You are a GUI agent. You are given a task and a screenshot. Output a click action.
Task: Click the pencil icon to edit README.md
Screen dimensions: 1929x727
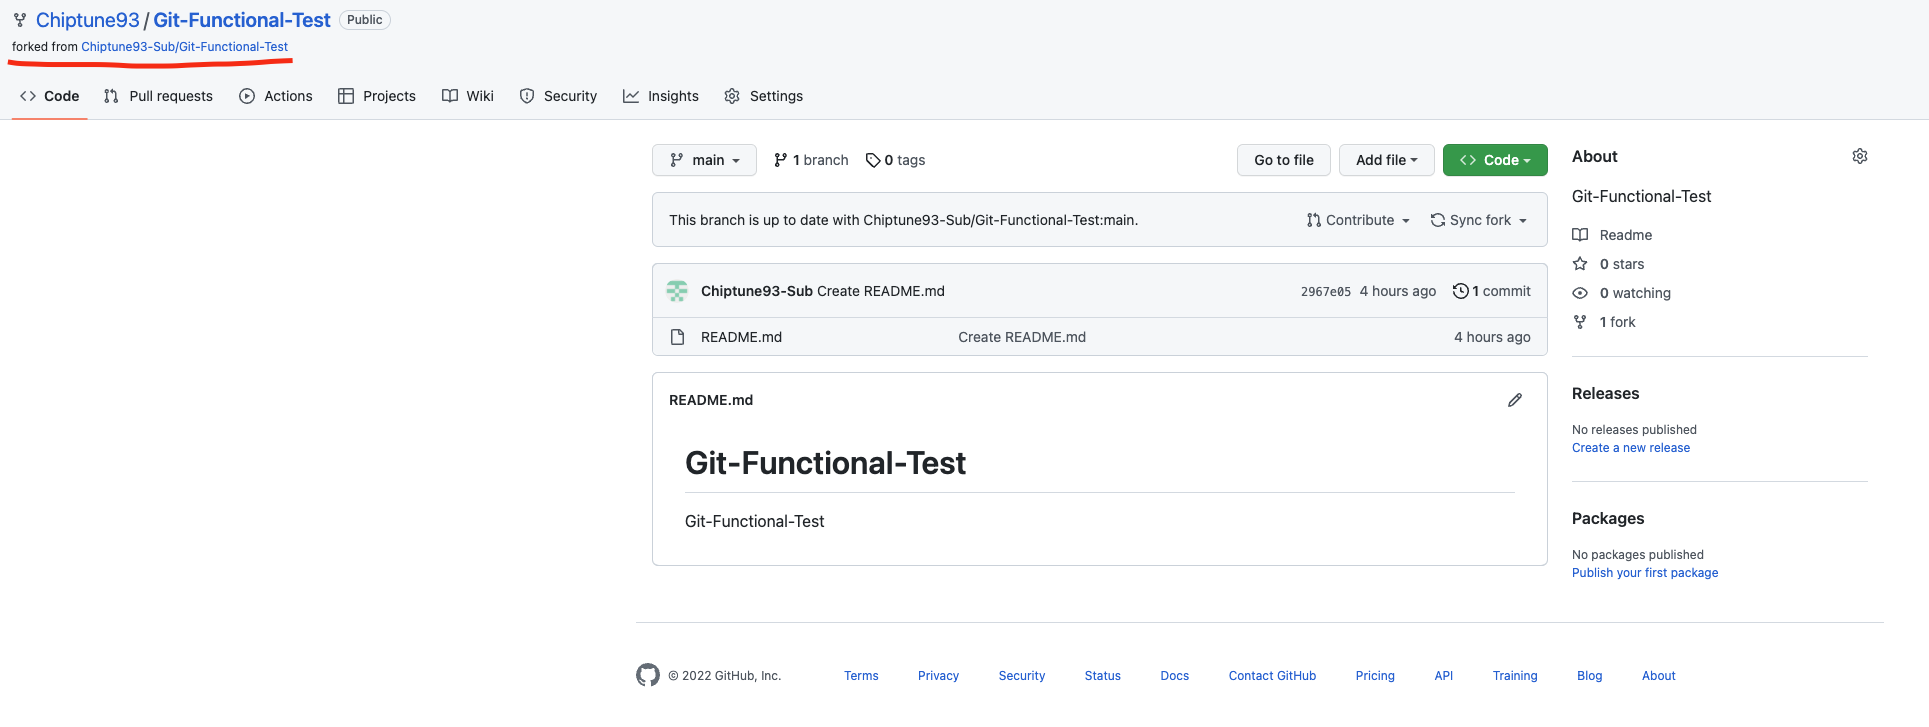pyautogui.click(x=1515, y=400)
